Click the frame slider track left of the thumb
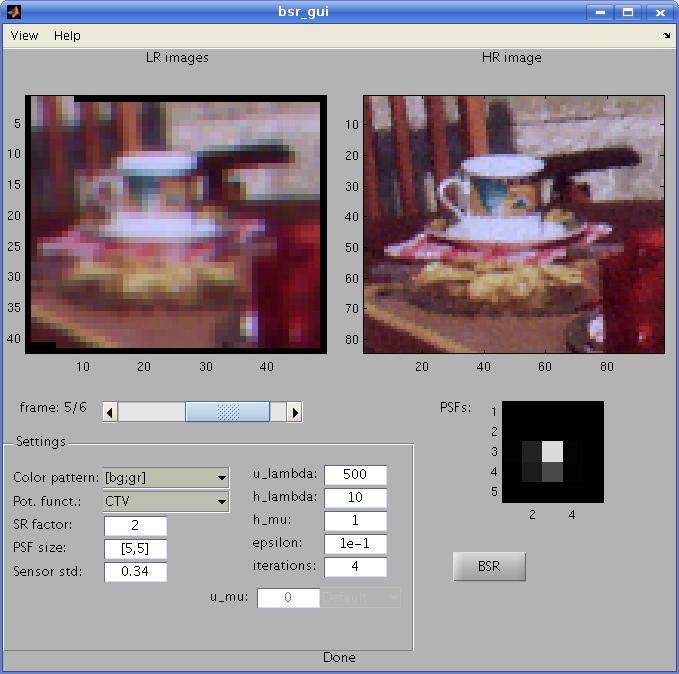This screenshot has height=674, width=679. point(152,412)
